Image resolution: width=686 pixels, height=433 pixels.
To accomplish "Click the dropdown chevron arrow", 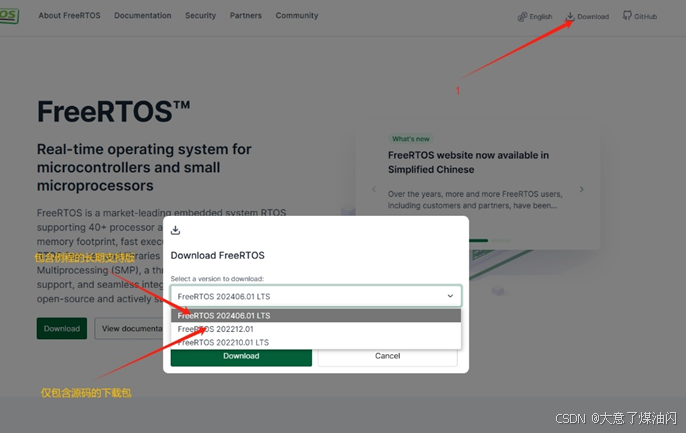I will coord(450,296).
